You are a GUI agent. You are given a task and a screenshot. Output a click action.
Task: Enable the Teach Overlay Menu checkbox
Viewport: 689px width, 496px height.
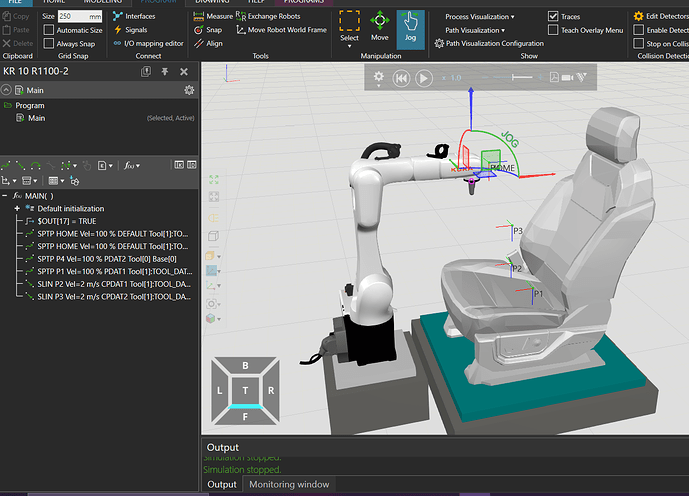554,31
